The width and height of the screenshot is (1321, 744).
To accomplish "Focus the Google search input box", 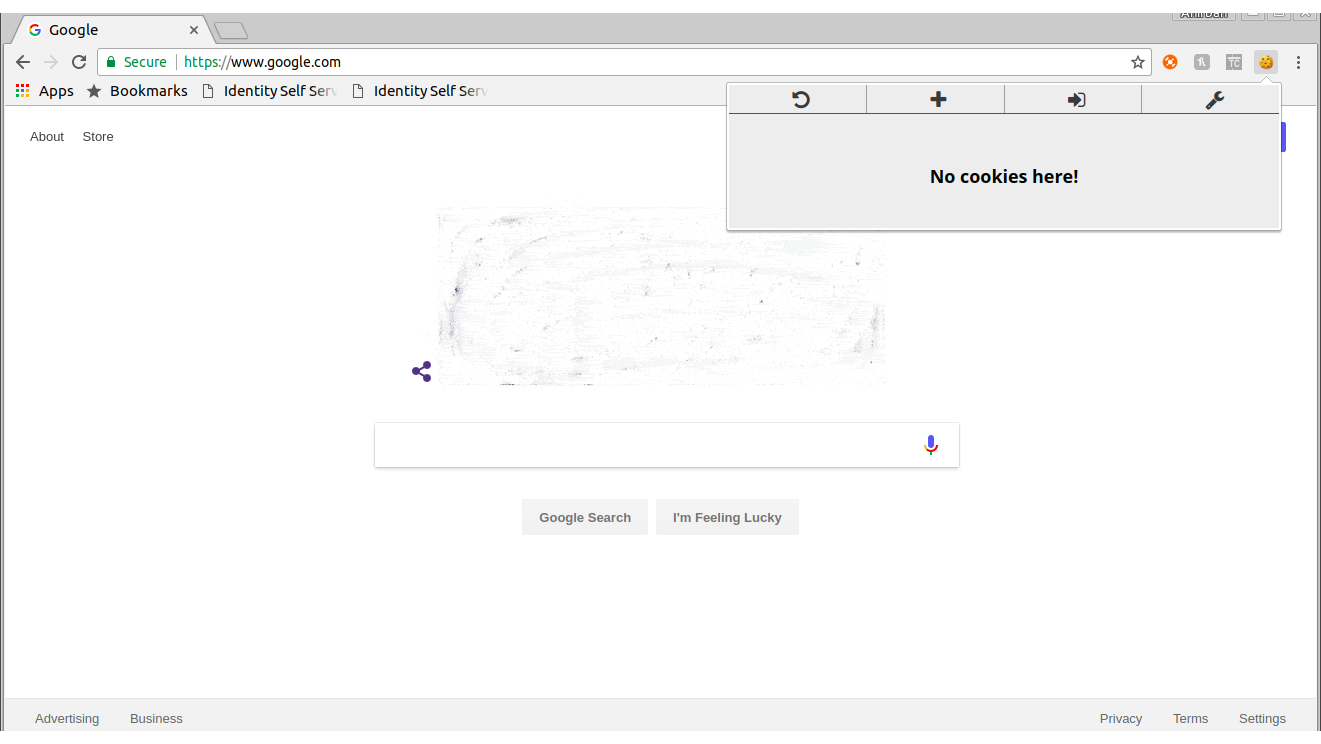I will [646, 445].
